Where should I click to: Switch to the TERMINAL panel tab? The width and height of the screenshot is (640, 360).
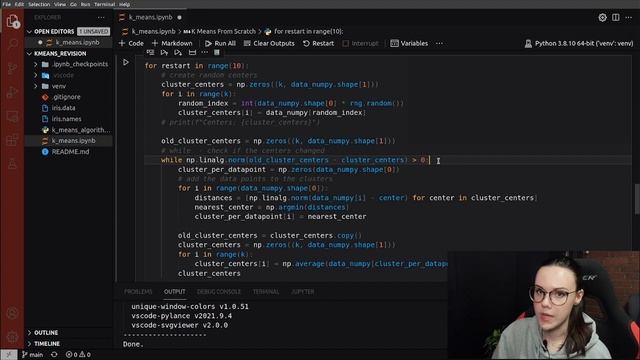pos(266,291)
